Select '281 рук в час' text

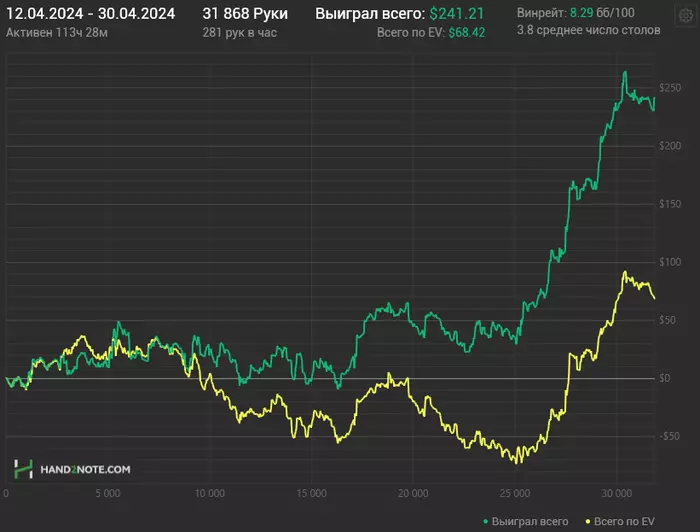(239, 33)
